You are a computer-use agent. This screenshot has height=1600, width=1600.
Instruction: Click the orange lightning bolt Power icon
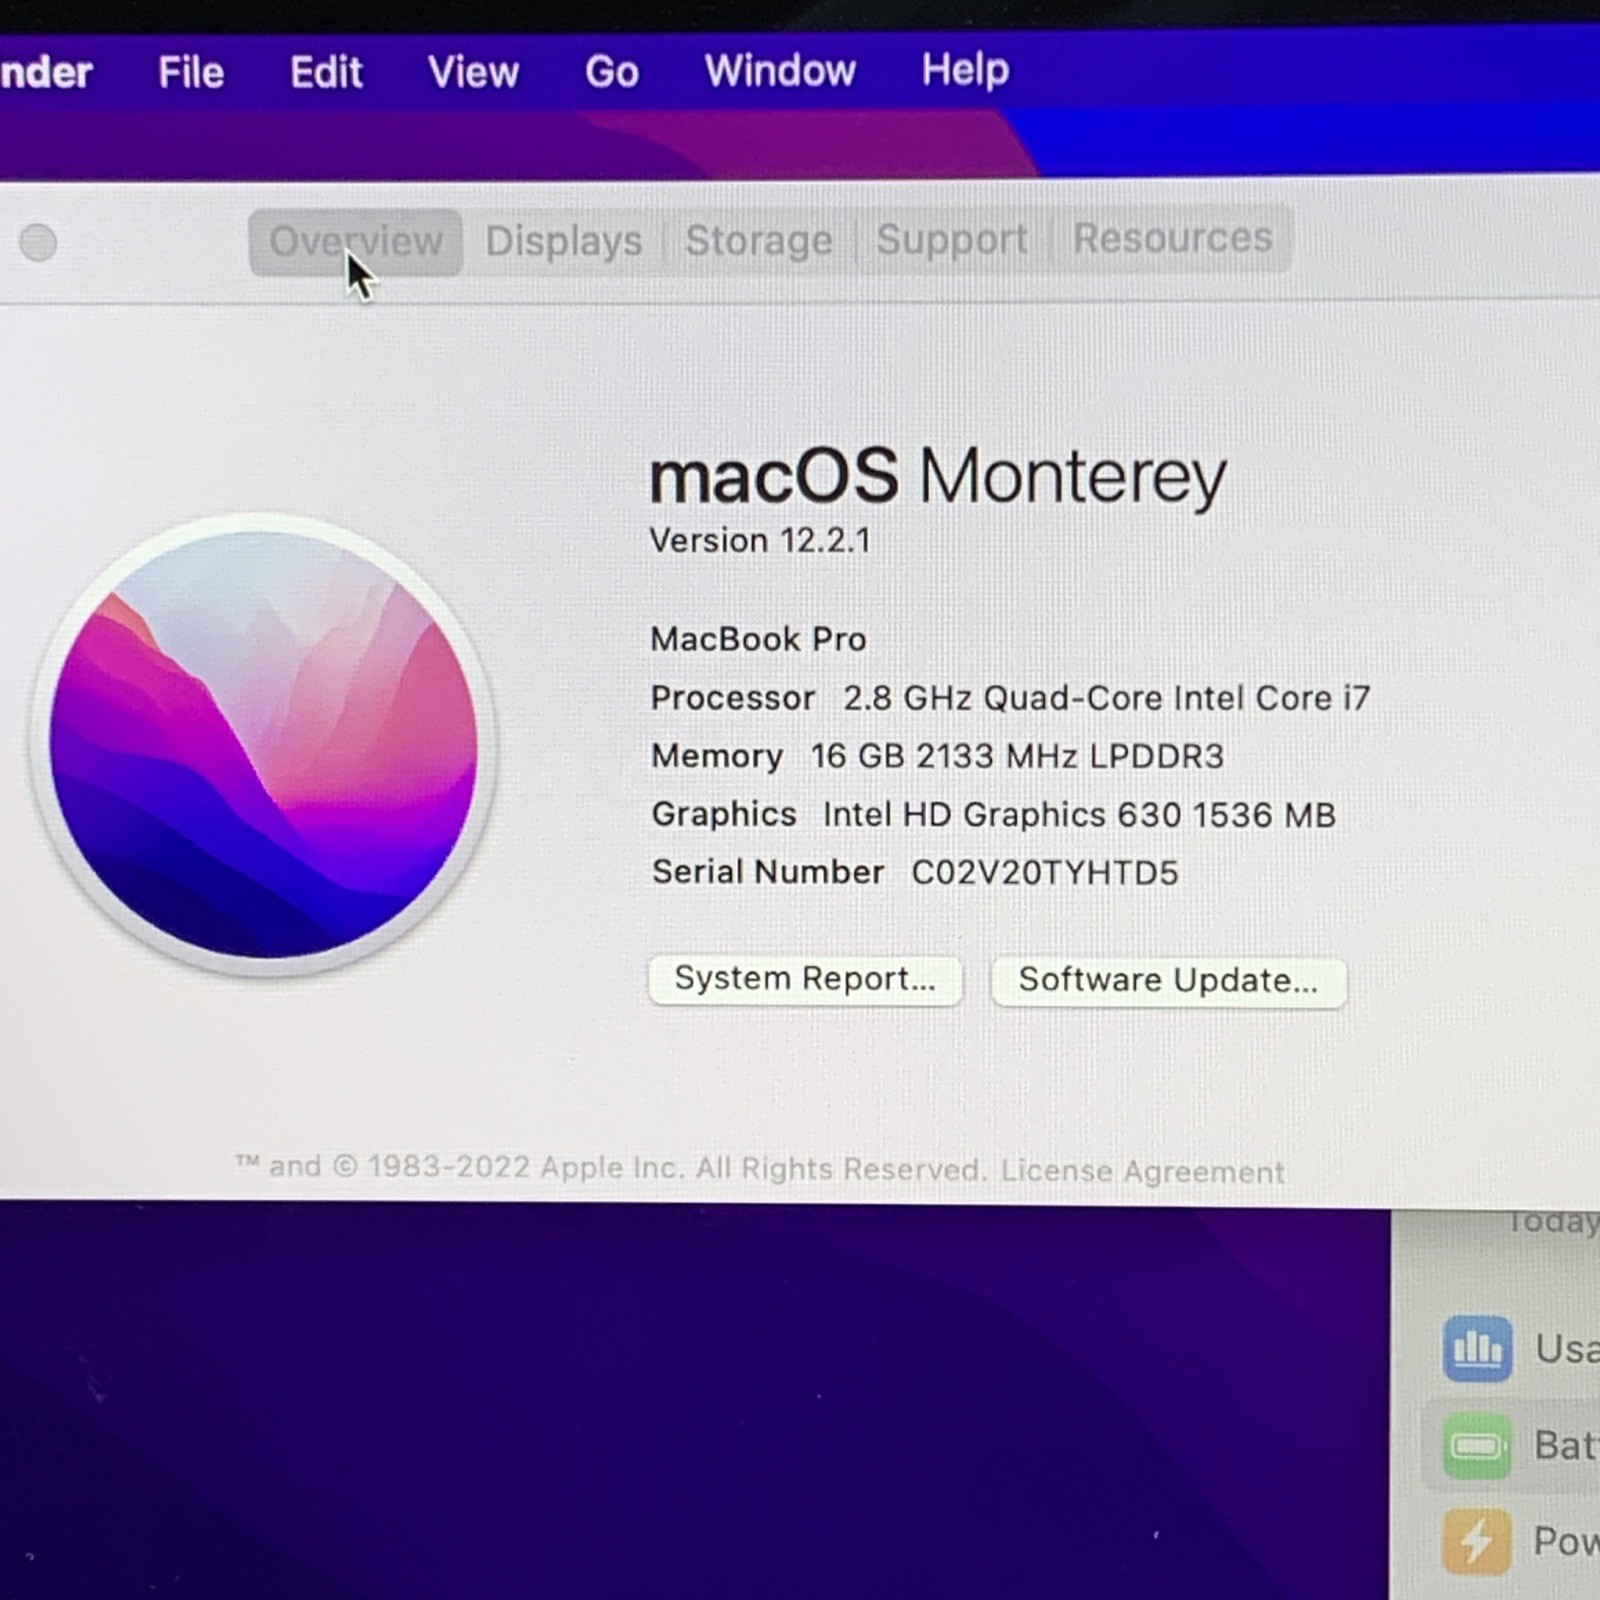1477,1541
